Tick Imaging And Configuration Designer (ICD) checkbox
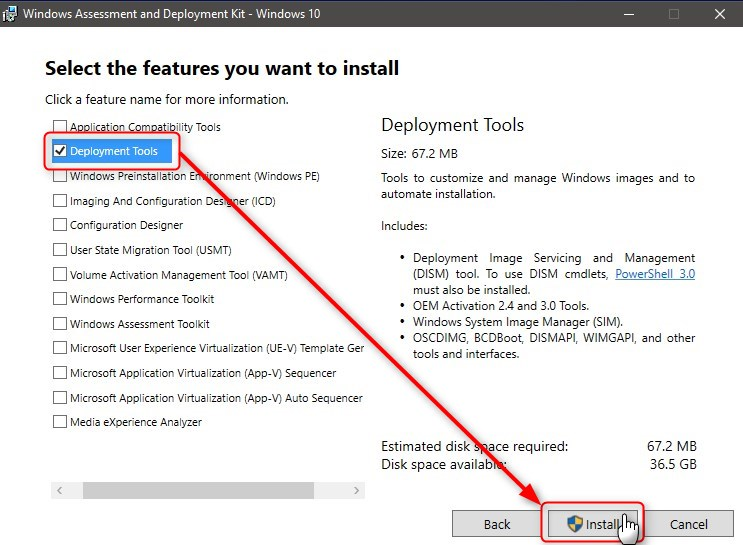The height and width of the screenshot is (545, 743). tap(60, 200)
